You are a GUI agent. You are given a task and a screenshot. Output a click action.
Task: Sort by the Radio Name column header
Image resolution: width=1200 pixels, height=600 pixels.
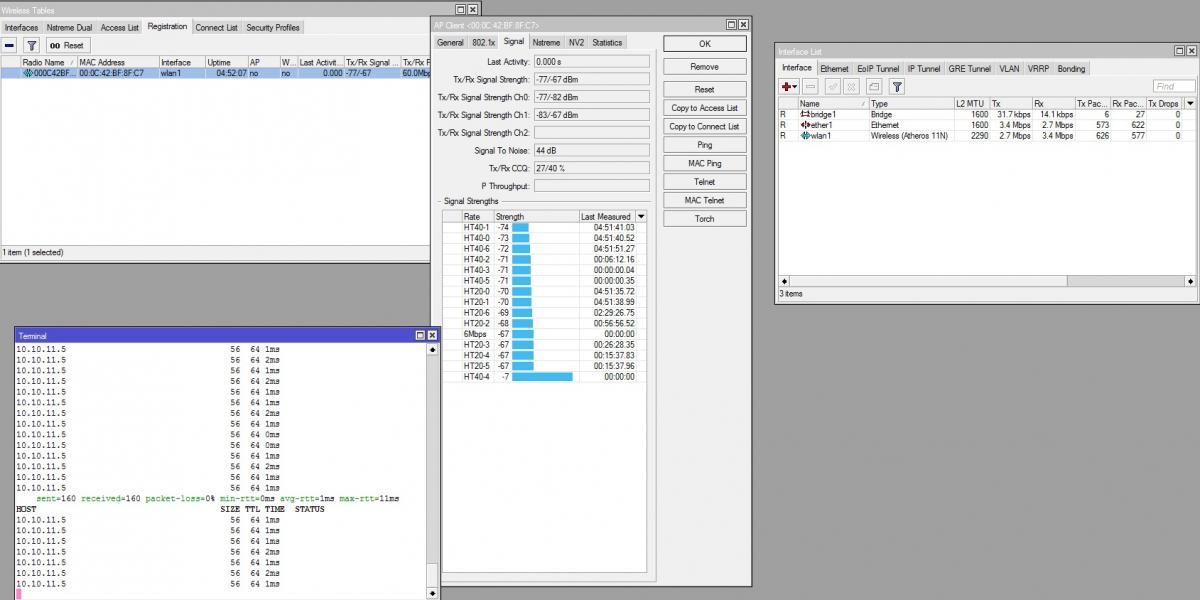[x=45, y=62]
